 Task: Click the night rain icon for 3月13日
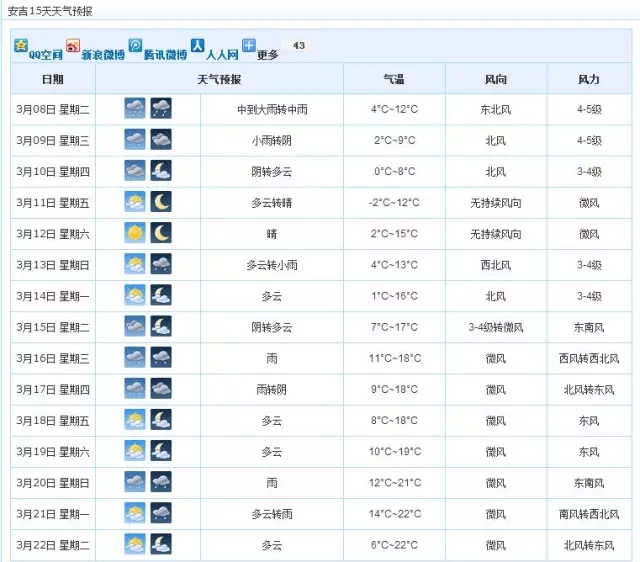click(x=161, y=264)
